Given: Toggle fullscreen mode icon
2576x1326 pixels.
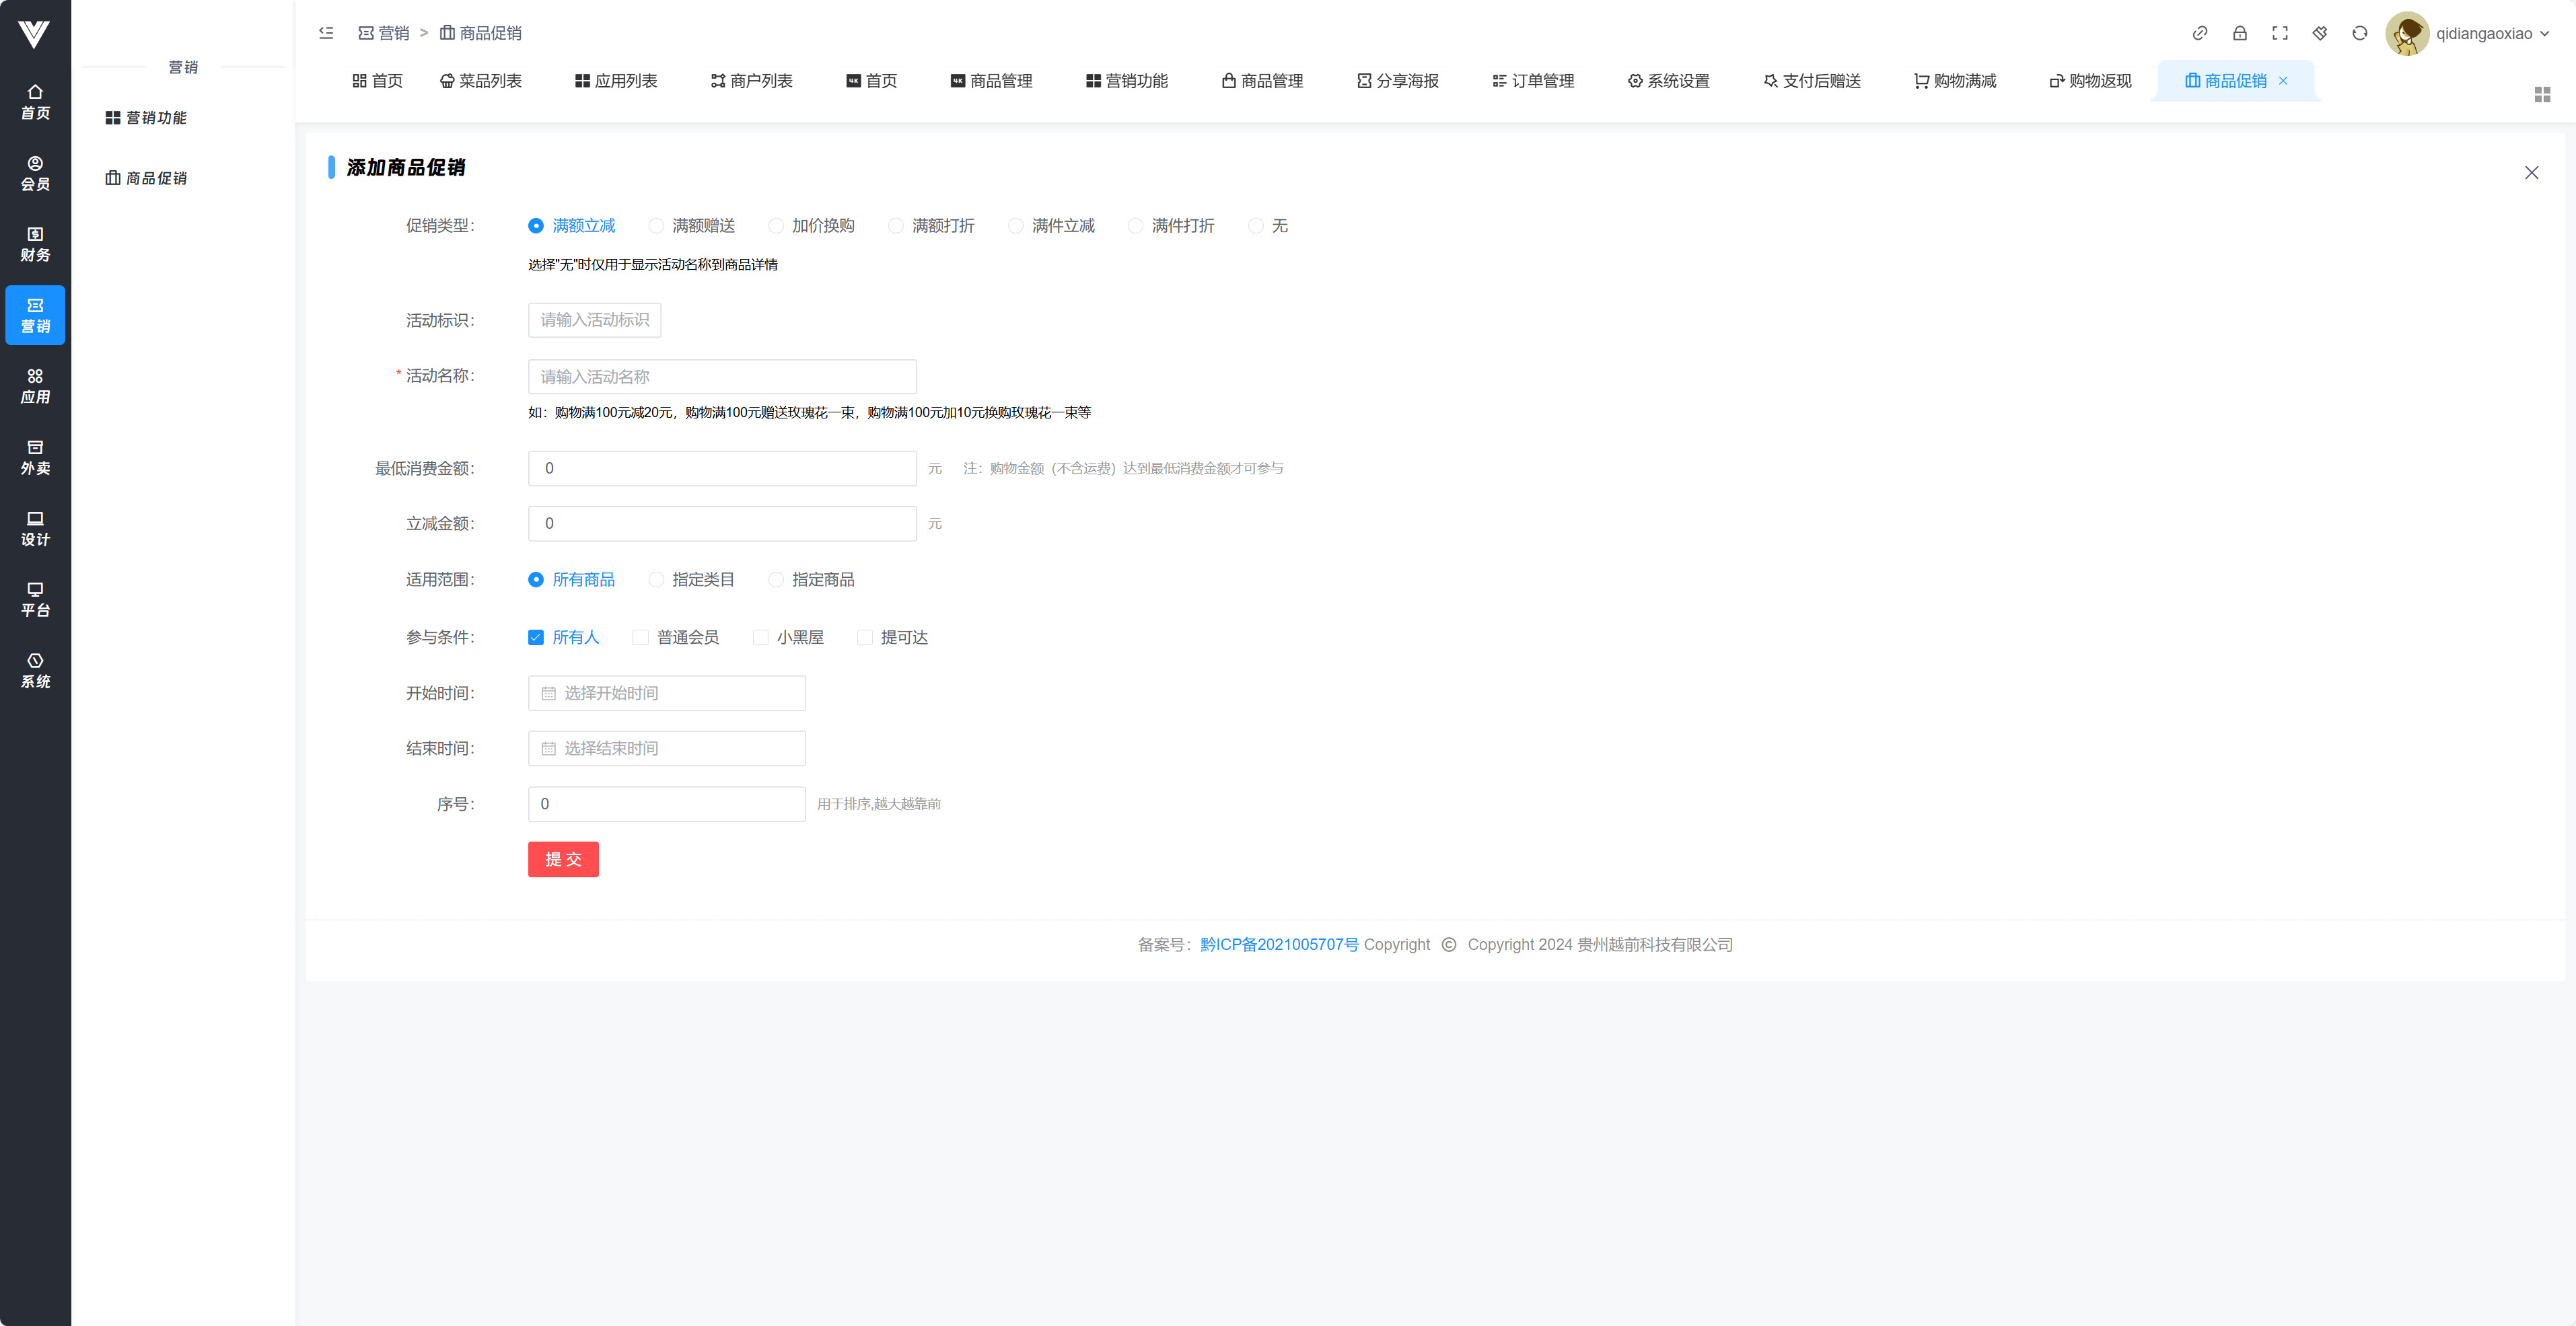Looking at the screenshot, I should click(x=2279, y=33).
